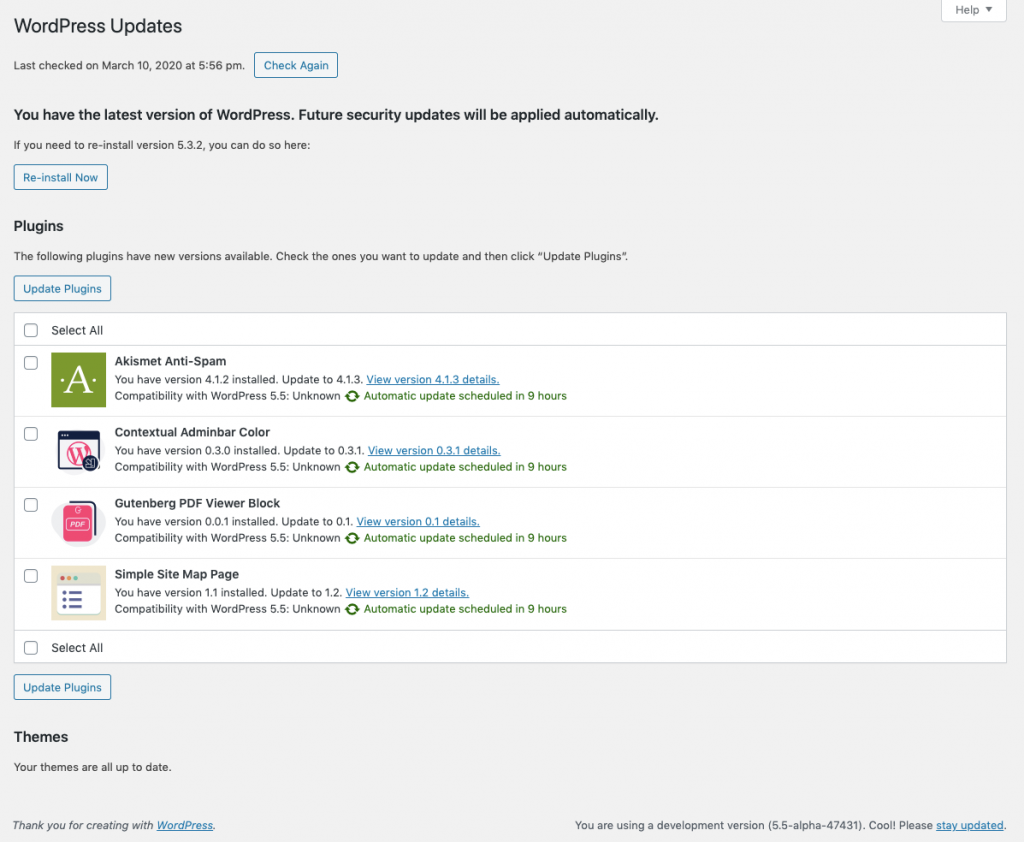Screen dimensions: 1024x842
Task: Click the Akismet Anti-Spam plugin title
Action: 170,361
